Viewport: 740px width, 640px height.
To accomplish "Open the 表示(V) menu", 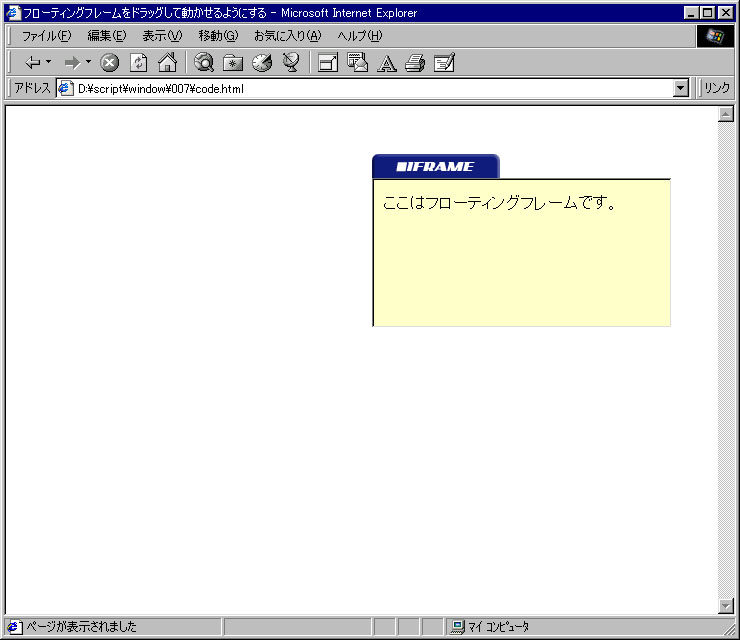I will [x=162, y=35].
